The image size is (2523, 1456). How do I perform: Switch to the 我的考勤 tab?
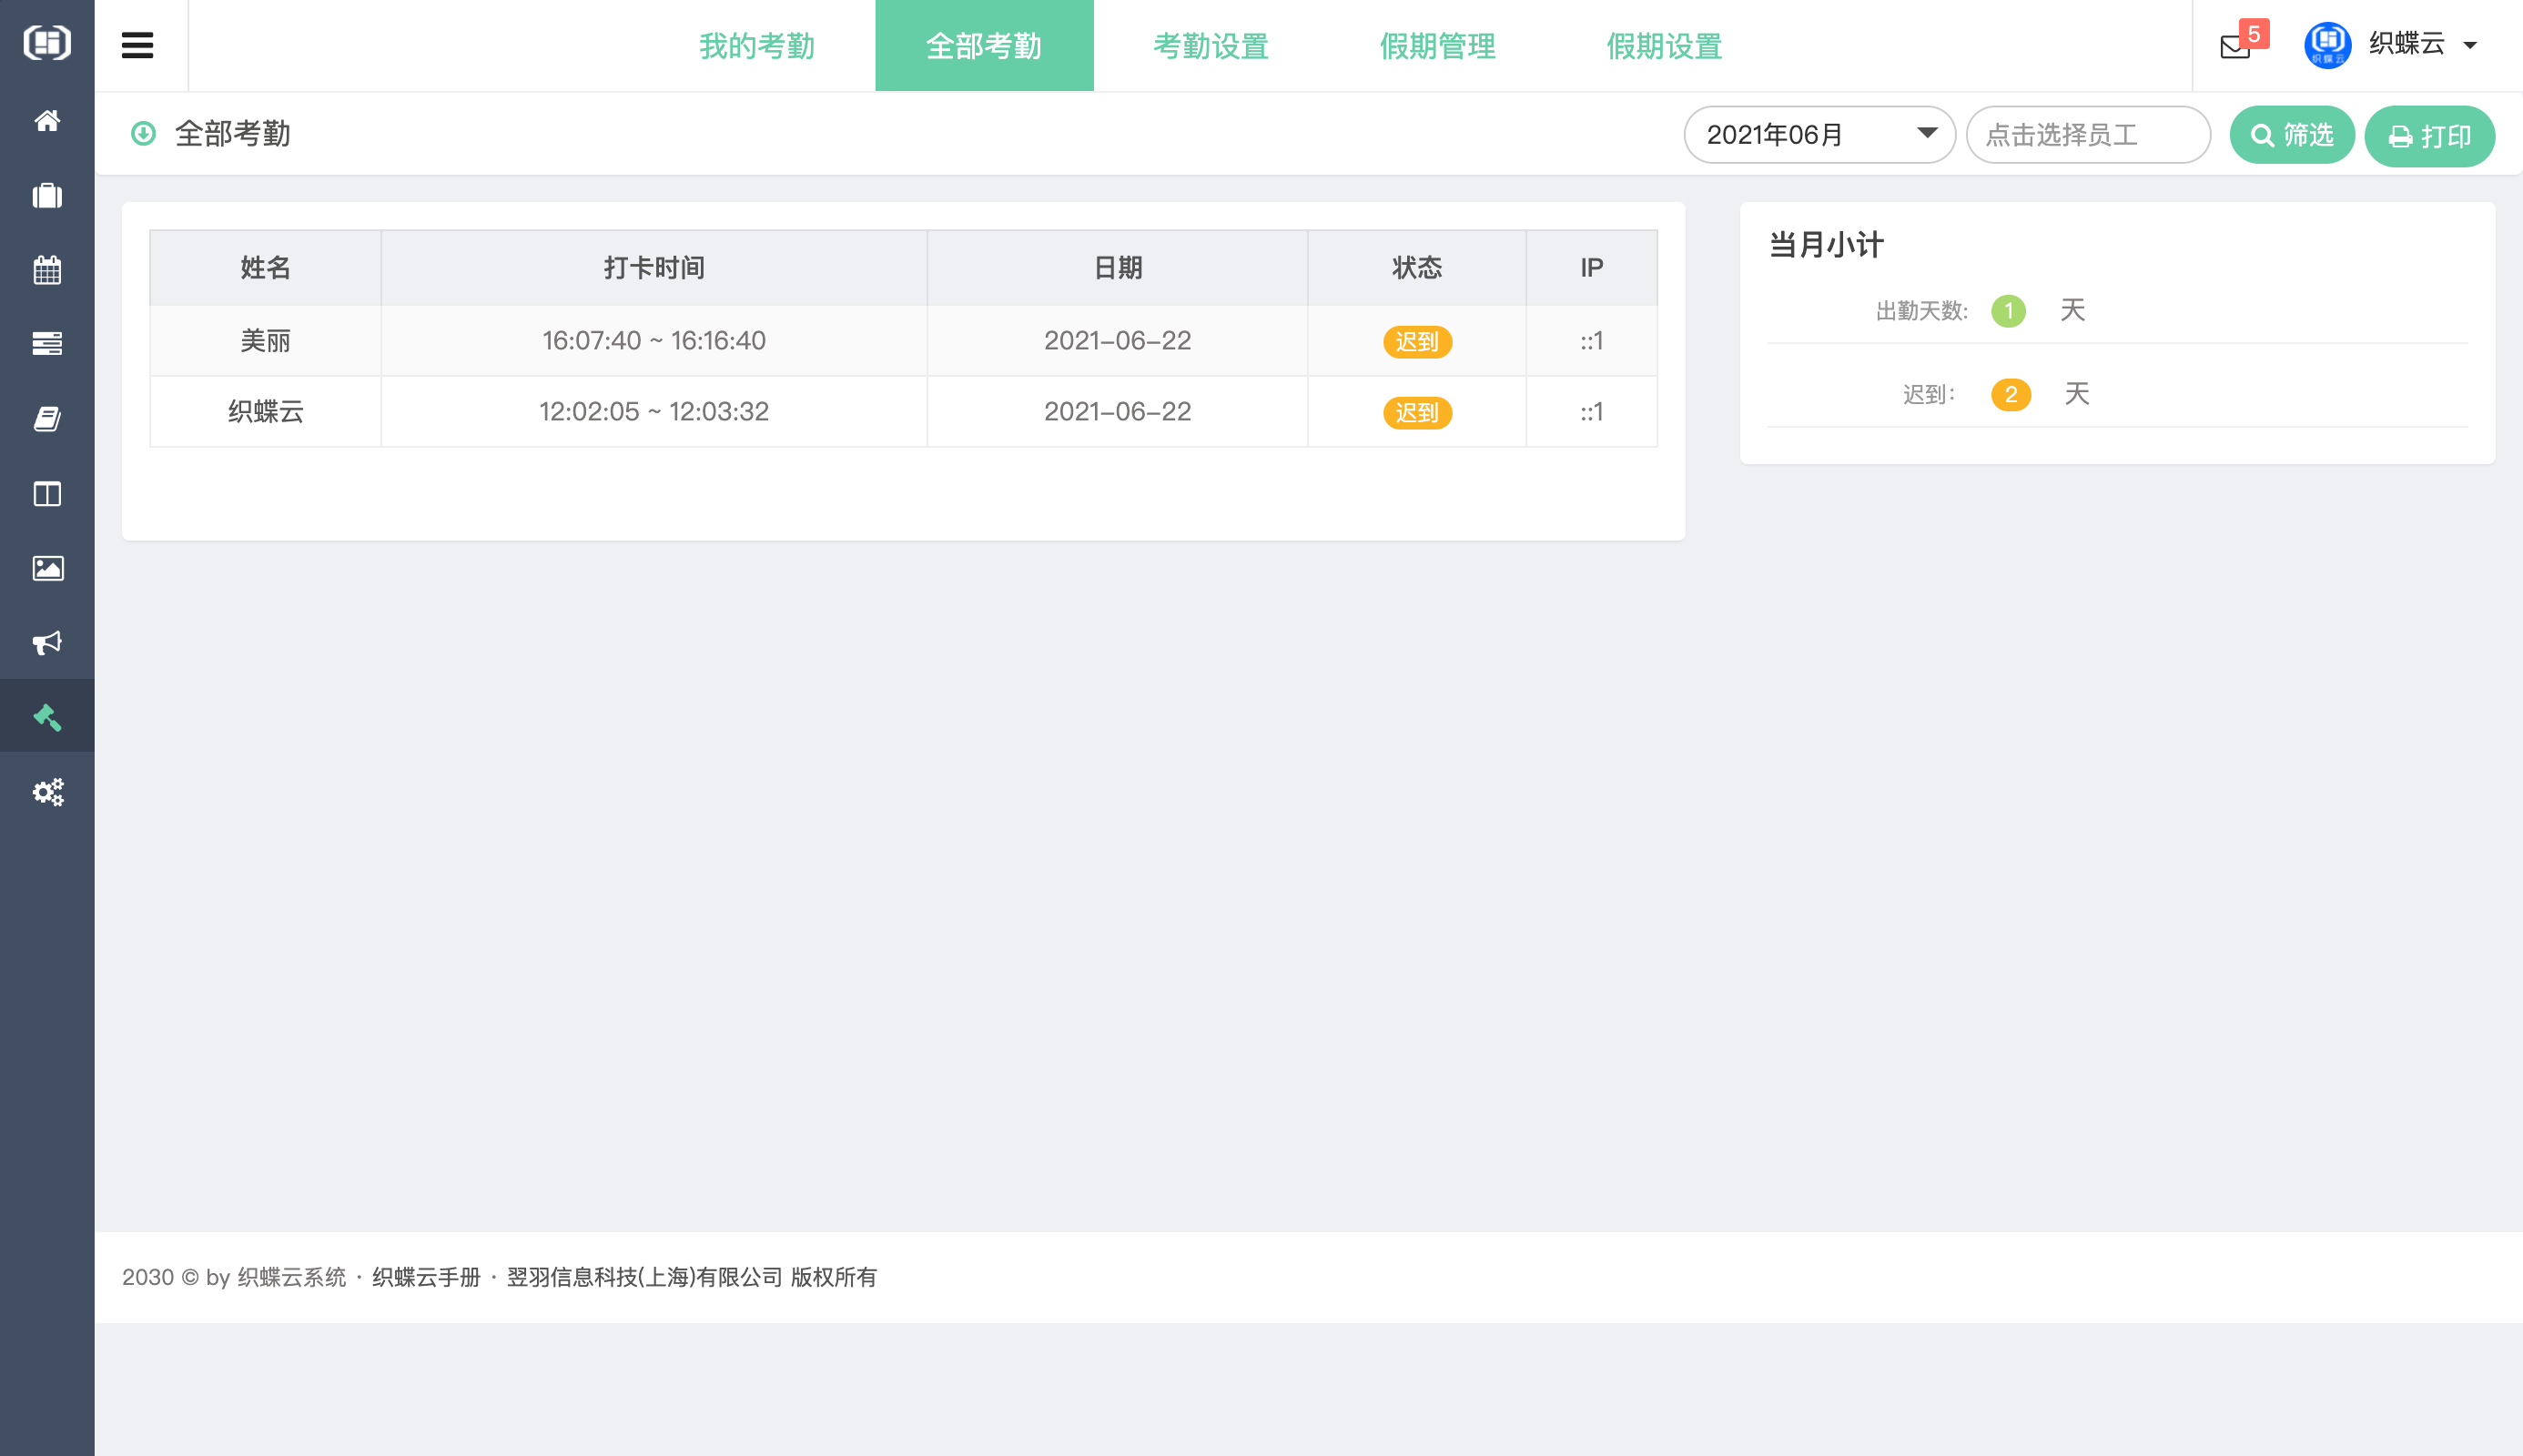[757, 46]
